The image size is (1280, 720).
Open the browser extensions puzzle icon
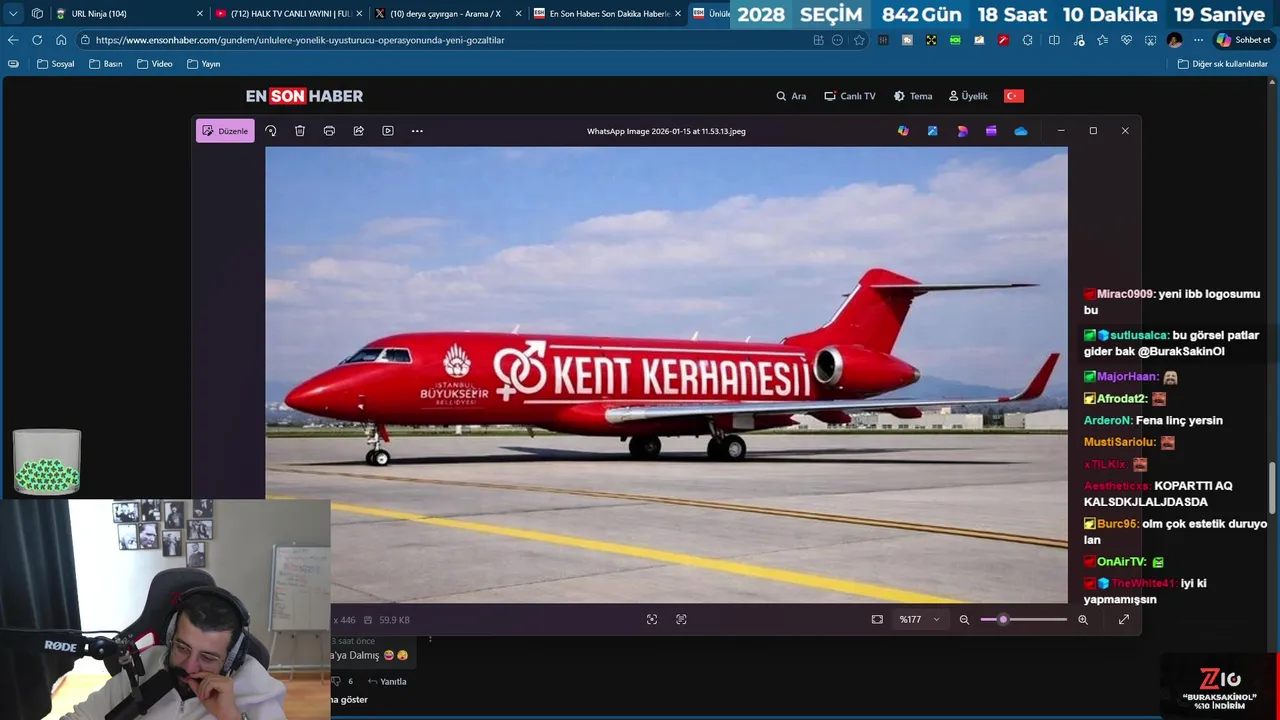pos(1028,40)
